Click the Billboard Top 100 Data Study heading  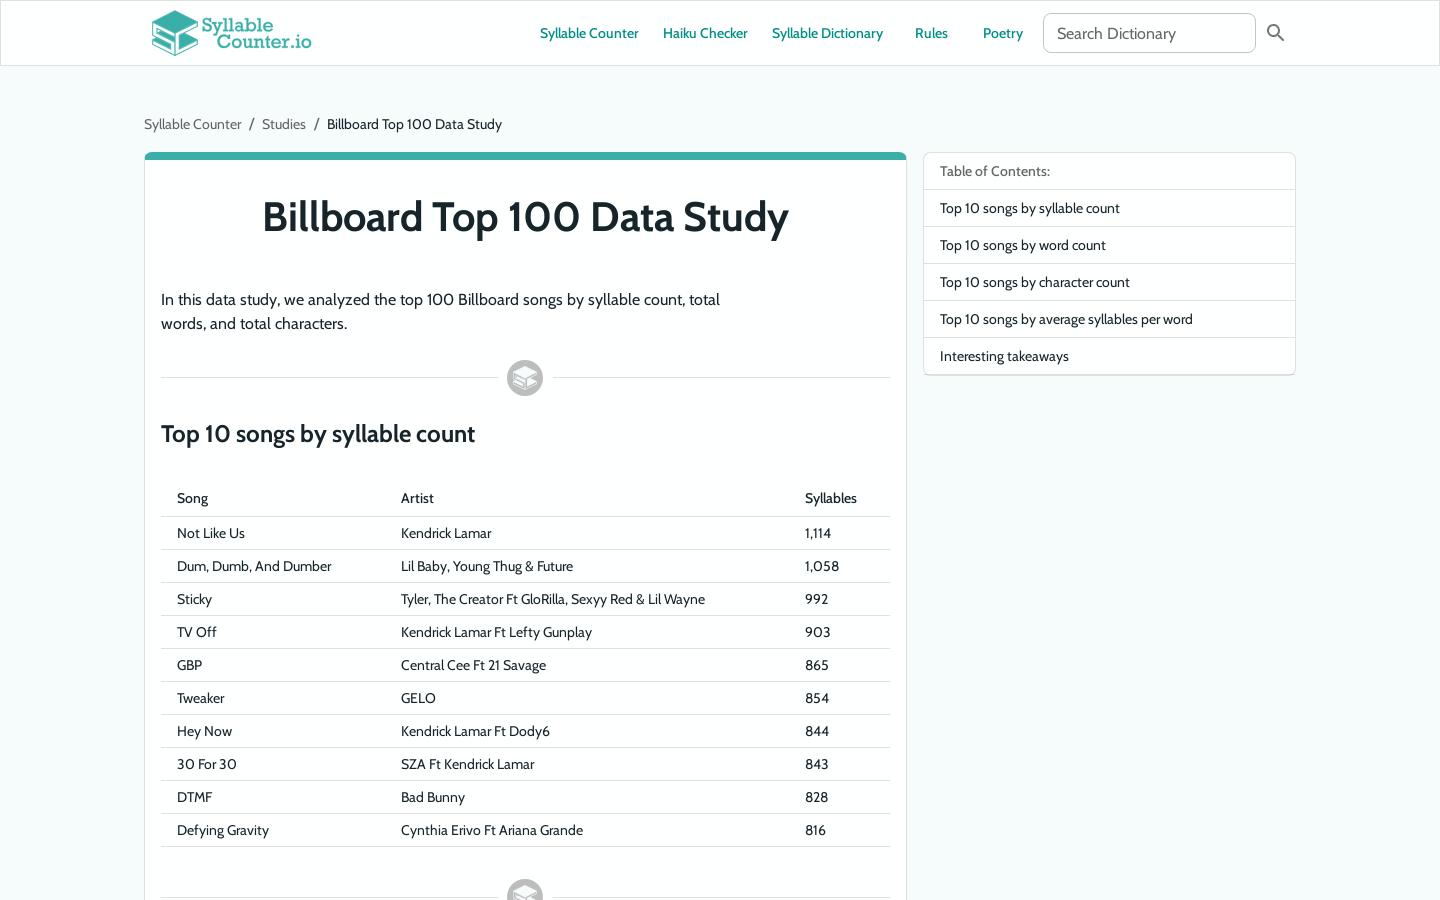pos(525,217)
